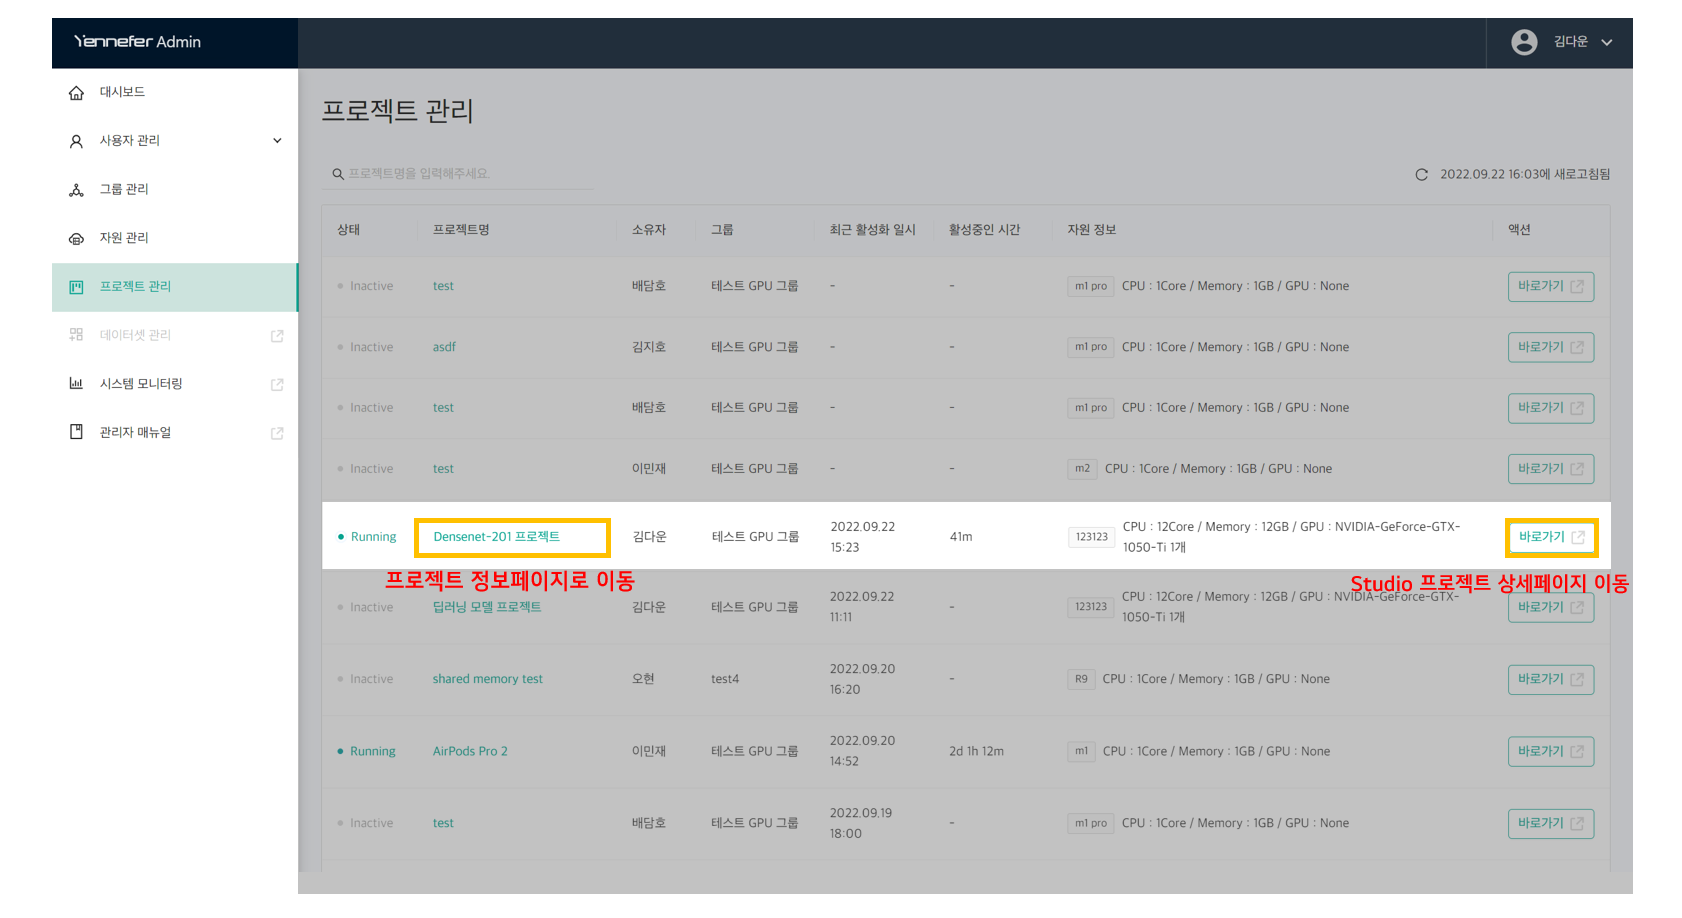Click the dashboard home icon in sidebar
Screen dimensions: 1682x918
(76, 93)
